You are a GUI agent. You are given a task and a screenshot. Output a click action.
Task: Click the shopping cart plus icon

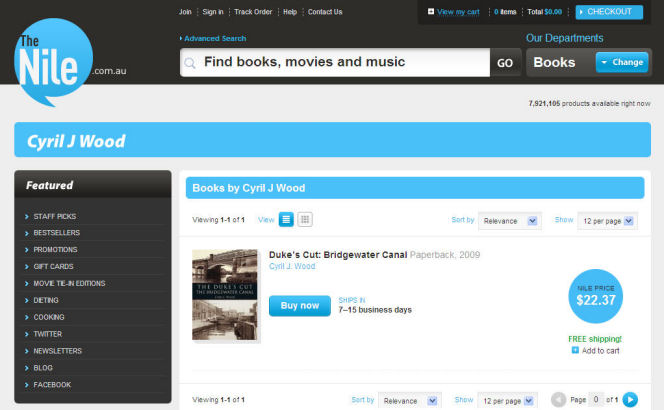431,12
